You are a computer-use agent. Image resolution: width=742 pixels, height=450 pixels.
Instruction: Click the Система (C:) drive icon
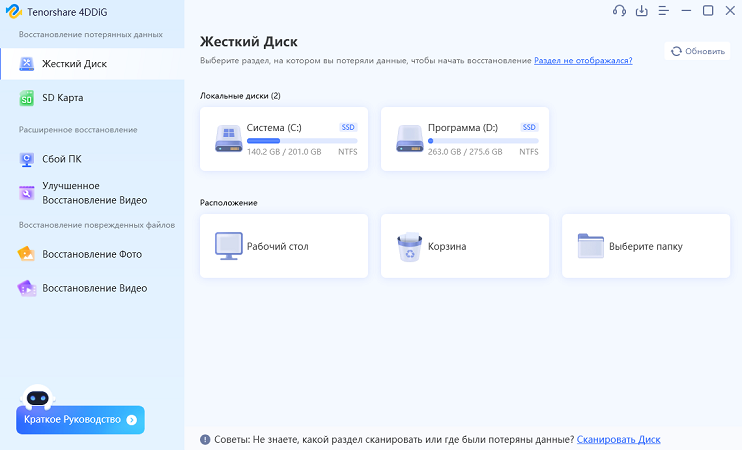click(229, 139)
